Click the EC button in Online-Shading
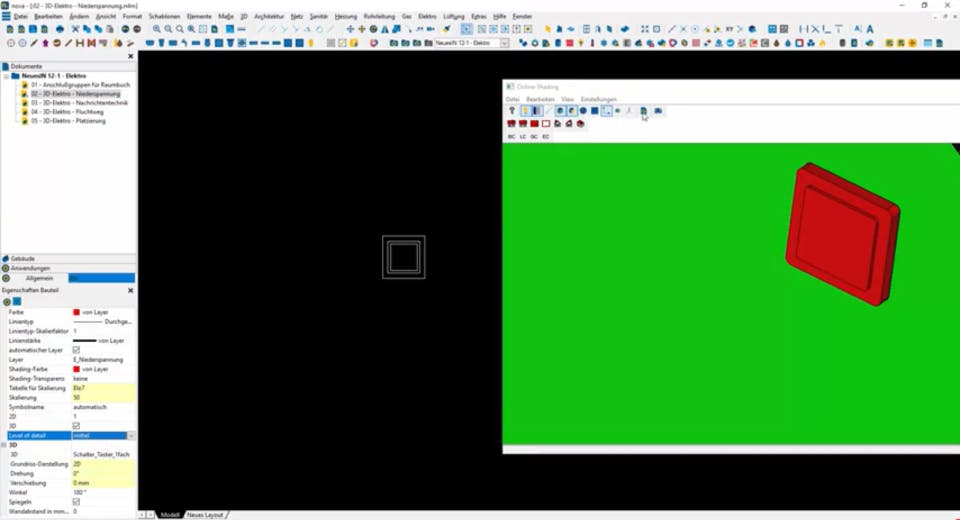The width and height of the screenshot is (960, 520). coord(546,137)
